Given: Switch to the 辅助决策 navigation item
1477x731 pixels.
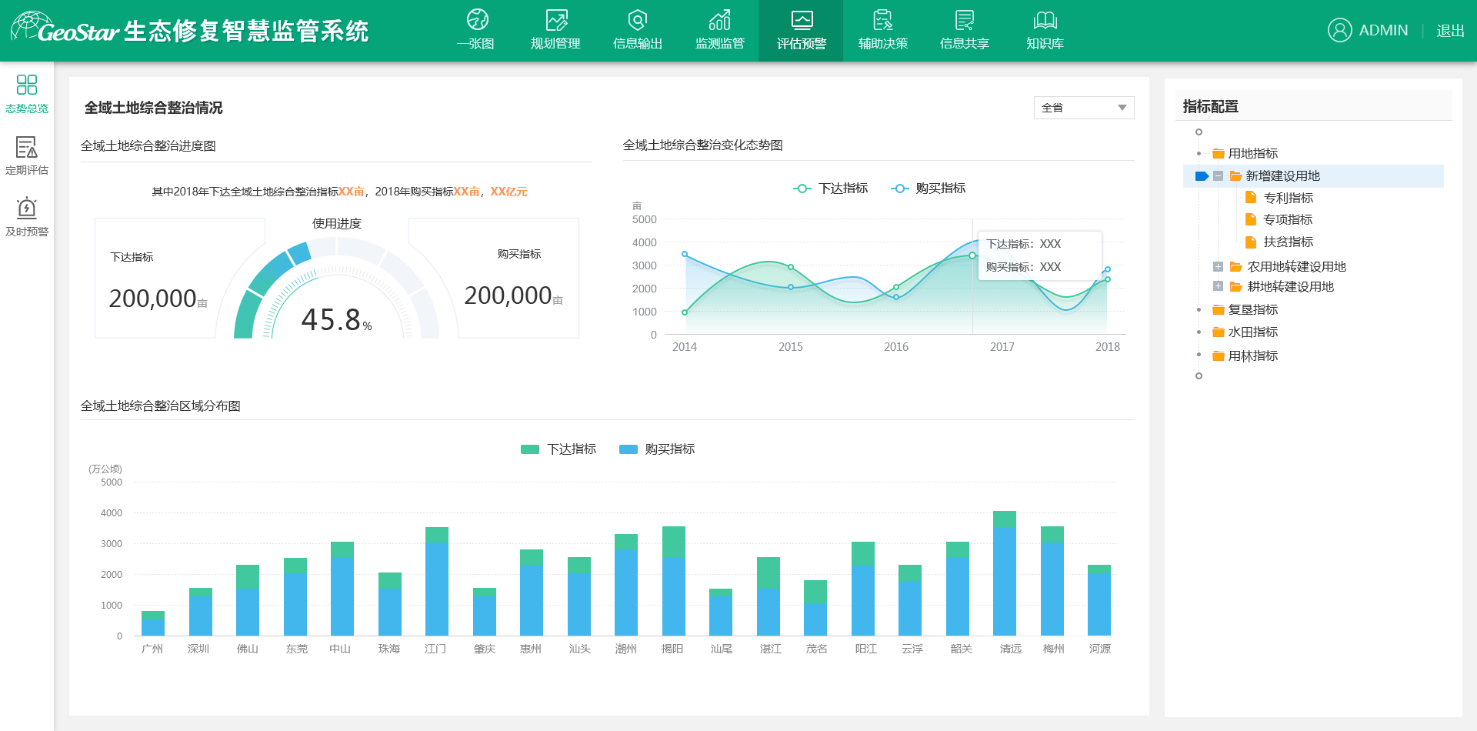Looking at the screenshot, I should tap(883, 30).
